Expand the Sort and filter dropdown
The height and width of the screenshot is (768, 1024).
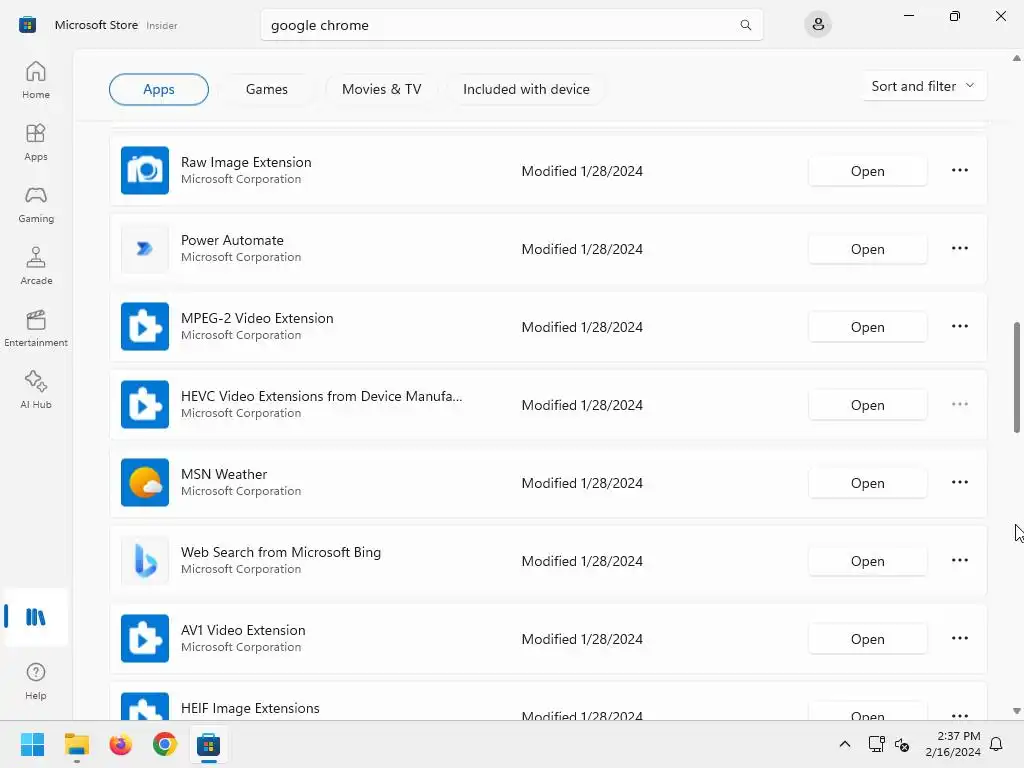coord(923,86)
